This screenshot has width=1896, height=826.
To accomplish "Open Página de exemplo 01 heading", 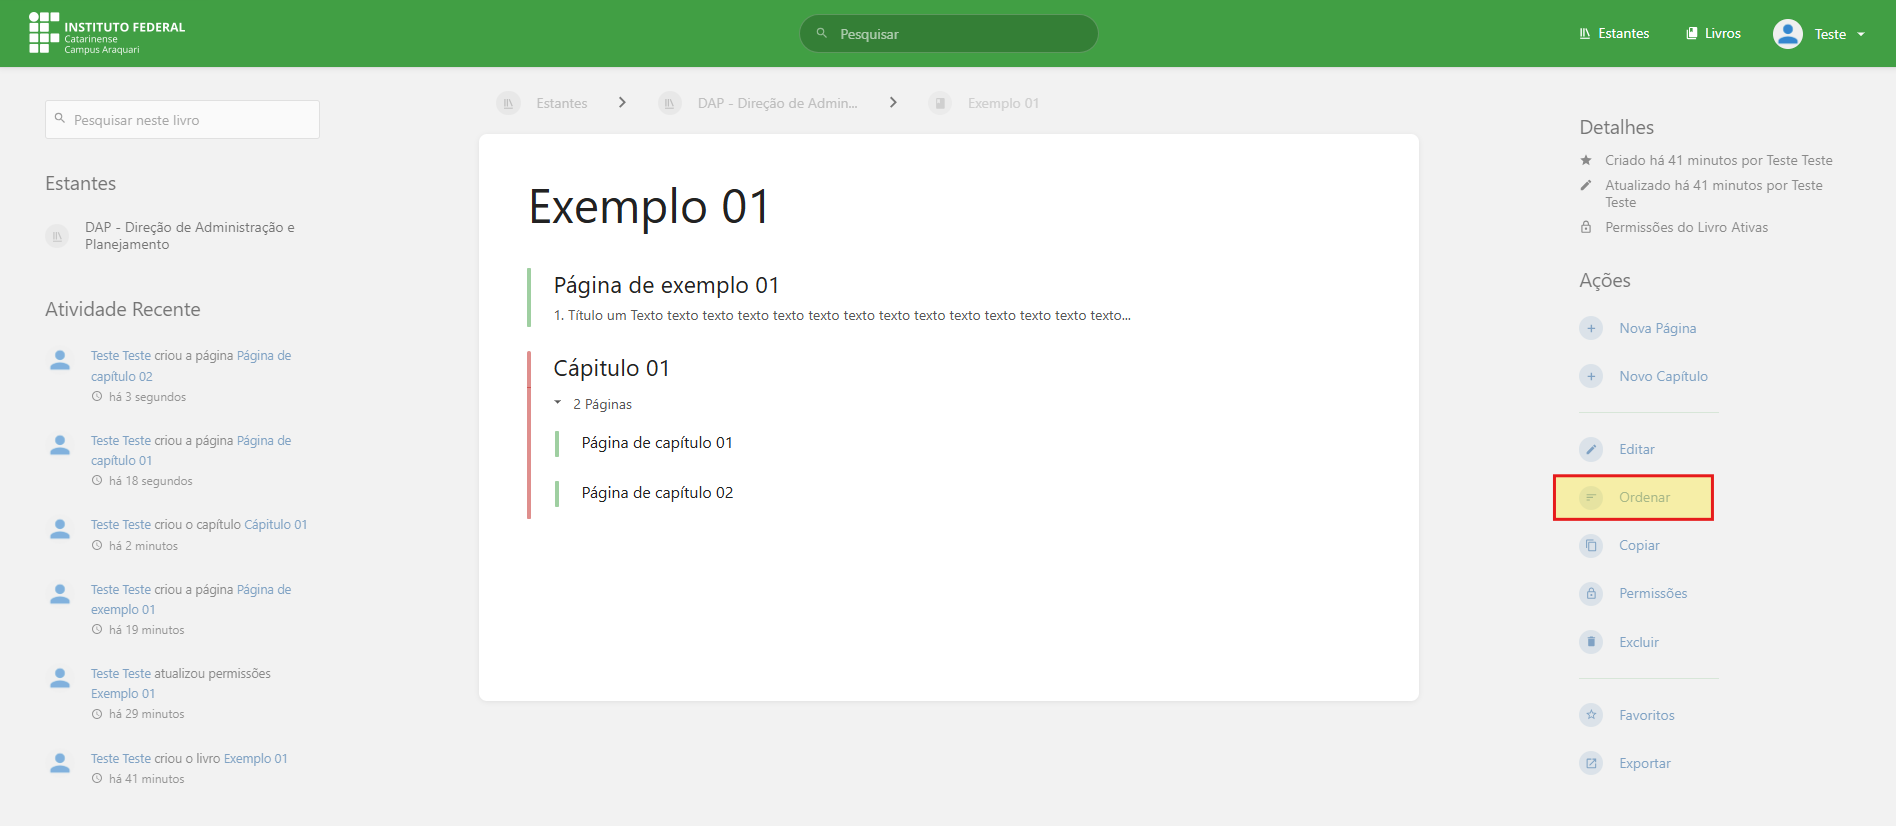I will [666, 285].
